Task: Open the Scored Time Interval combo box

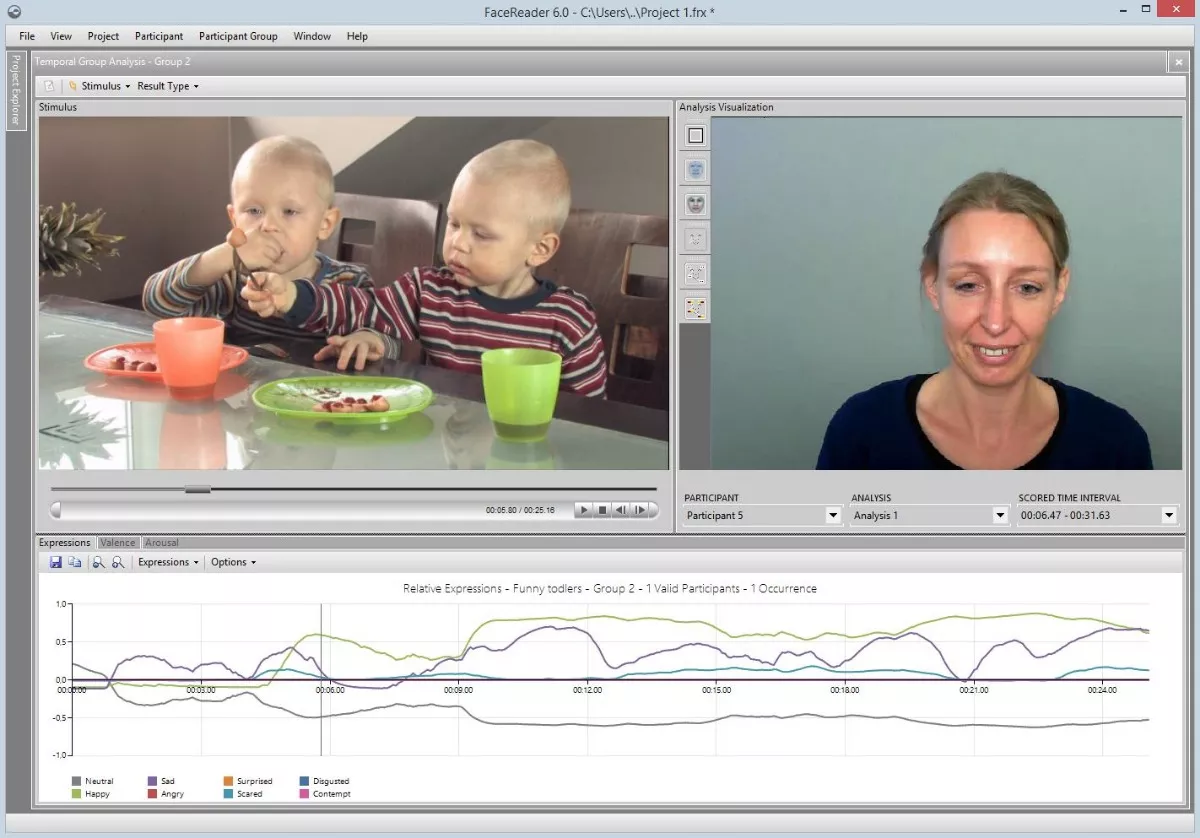Action: point(1097,515)
